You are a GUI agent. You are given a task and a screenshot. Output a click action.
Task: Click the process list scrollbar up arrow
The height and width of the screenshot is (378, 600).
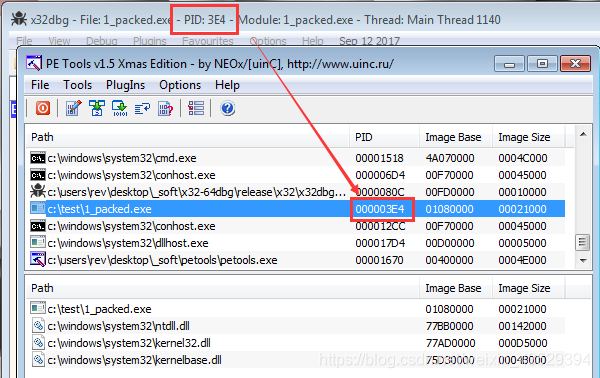(583, 134)
